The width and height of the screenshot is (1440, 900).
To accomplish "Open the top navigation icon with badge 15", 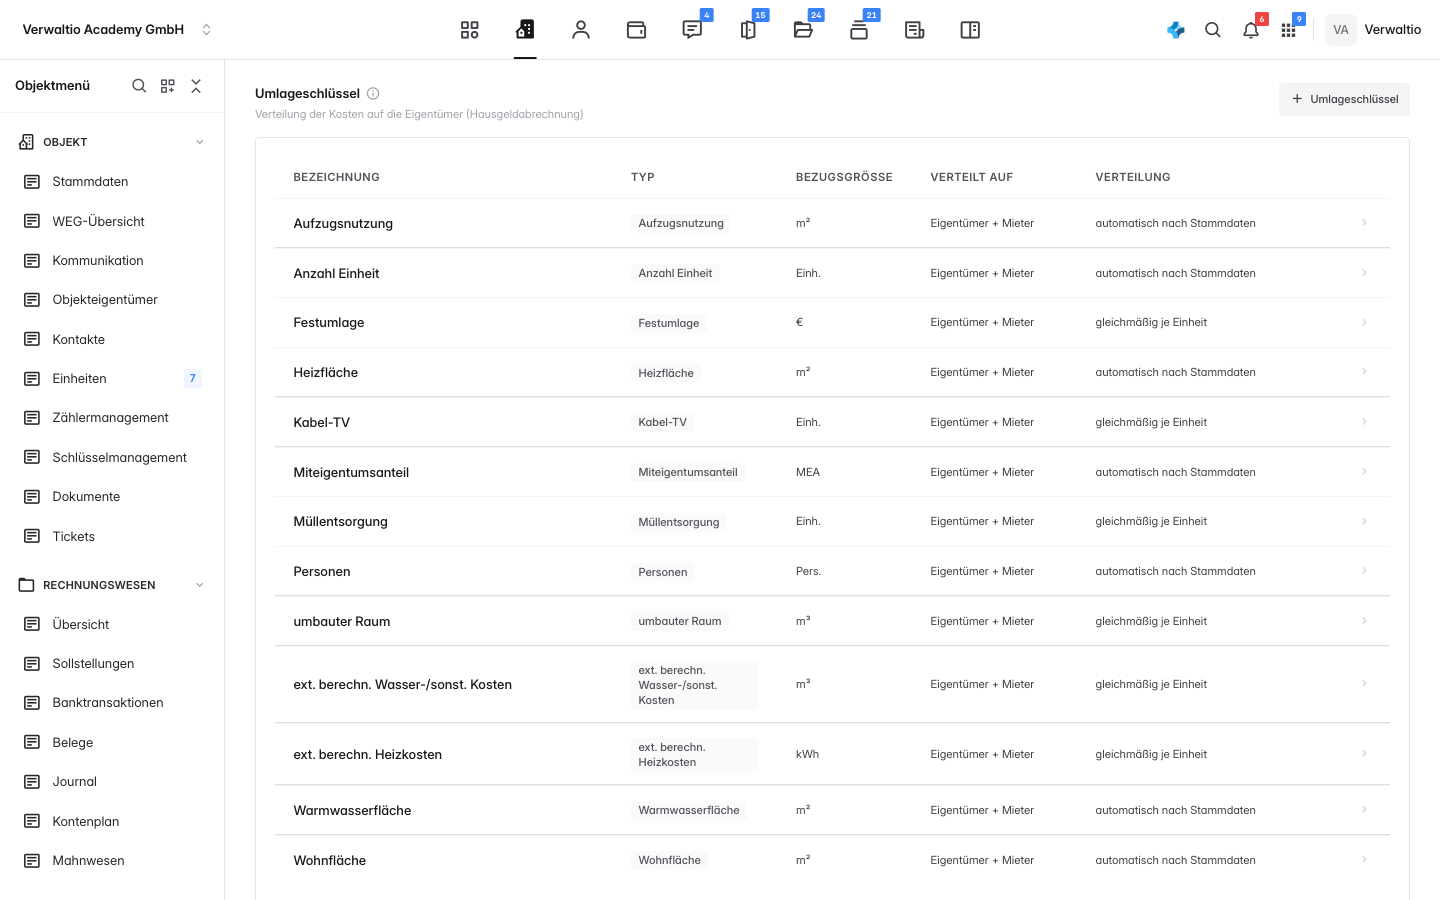I will coord(748,30).
